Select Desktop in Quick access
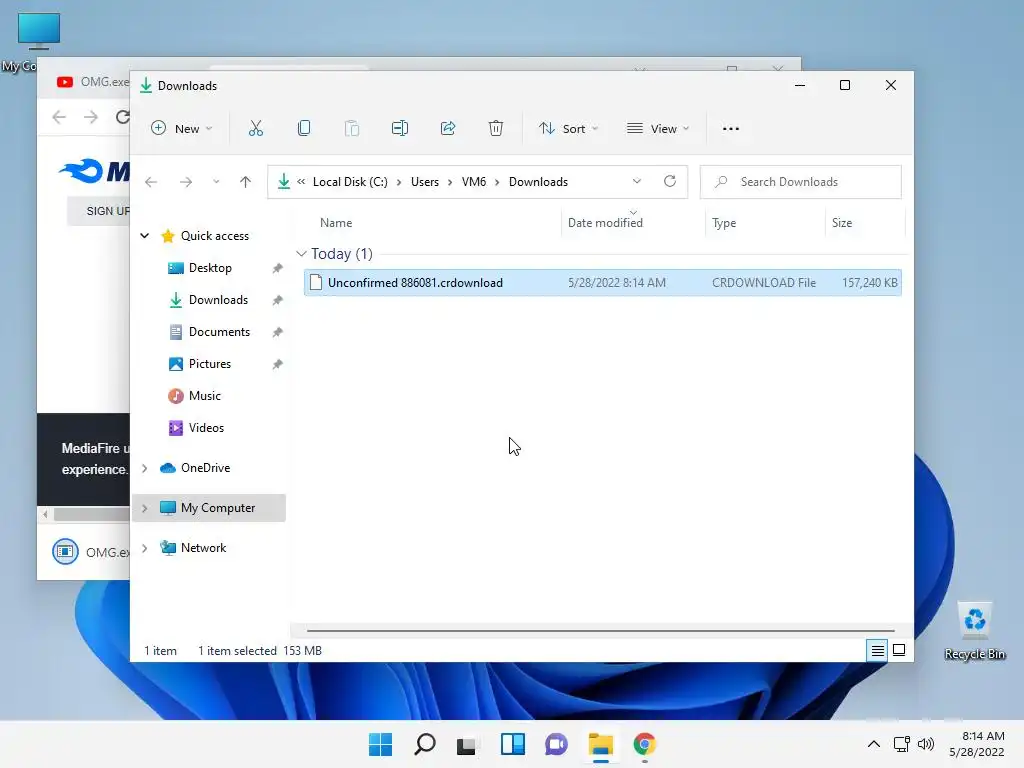Viewport: 1024px width, 768px height. [210, 268]
